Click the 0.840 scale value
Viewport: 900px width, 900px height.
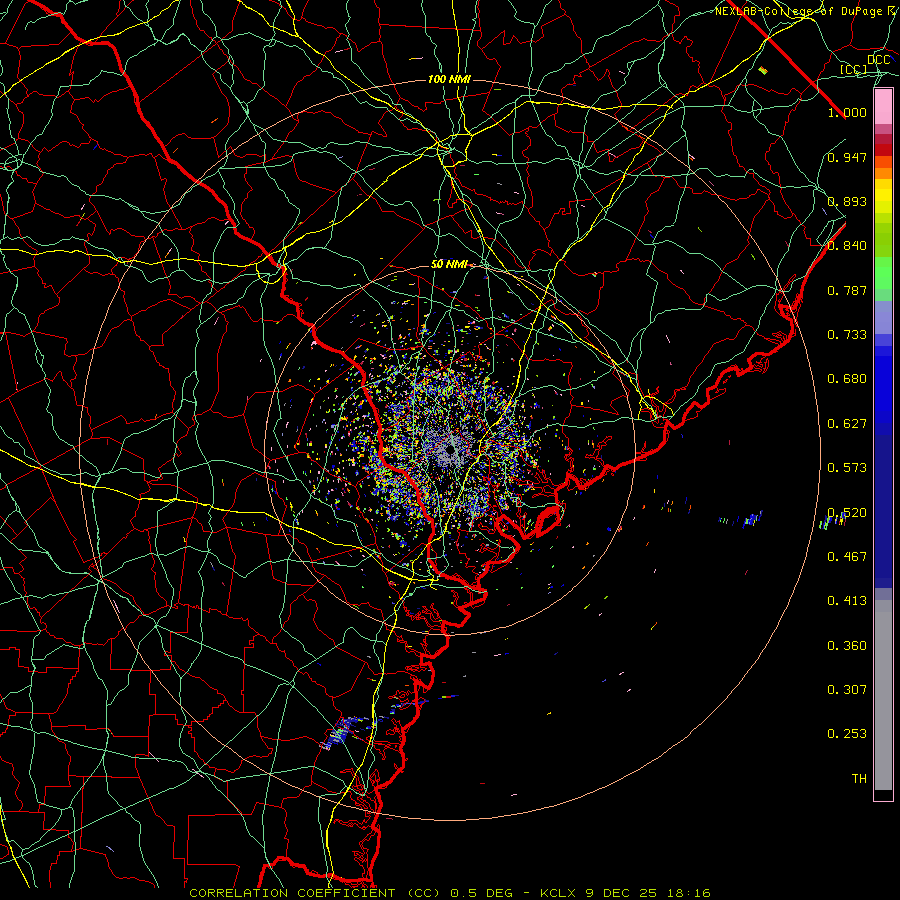click(x=847, y=246)
